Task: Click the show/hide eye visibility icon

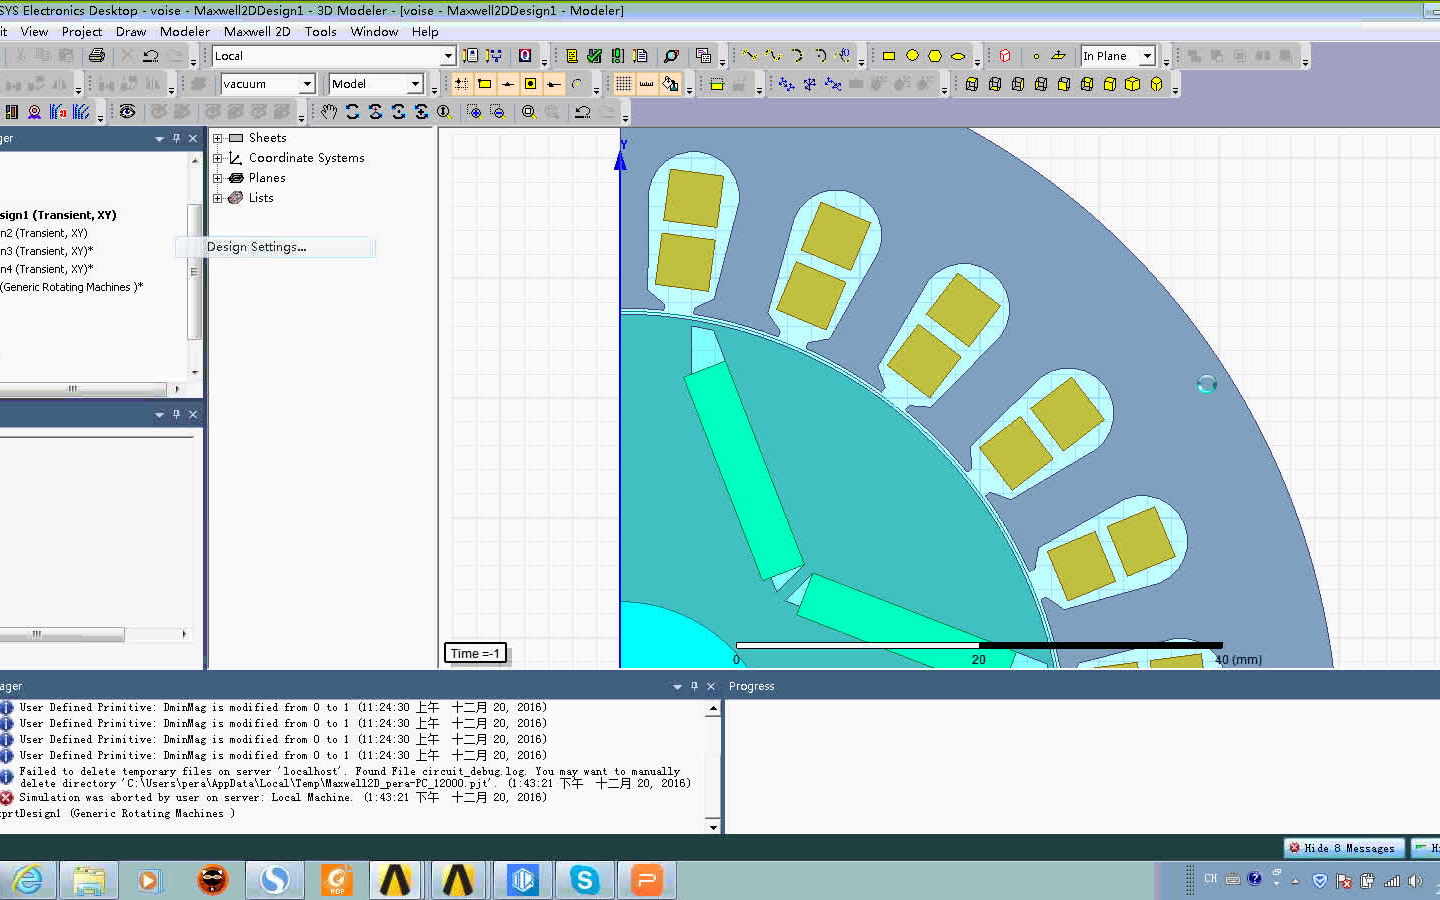Action: [127, 112]
